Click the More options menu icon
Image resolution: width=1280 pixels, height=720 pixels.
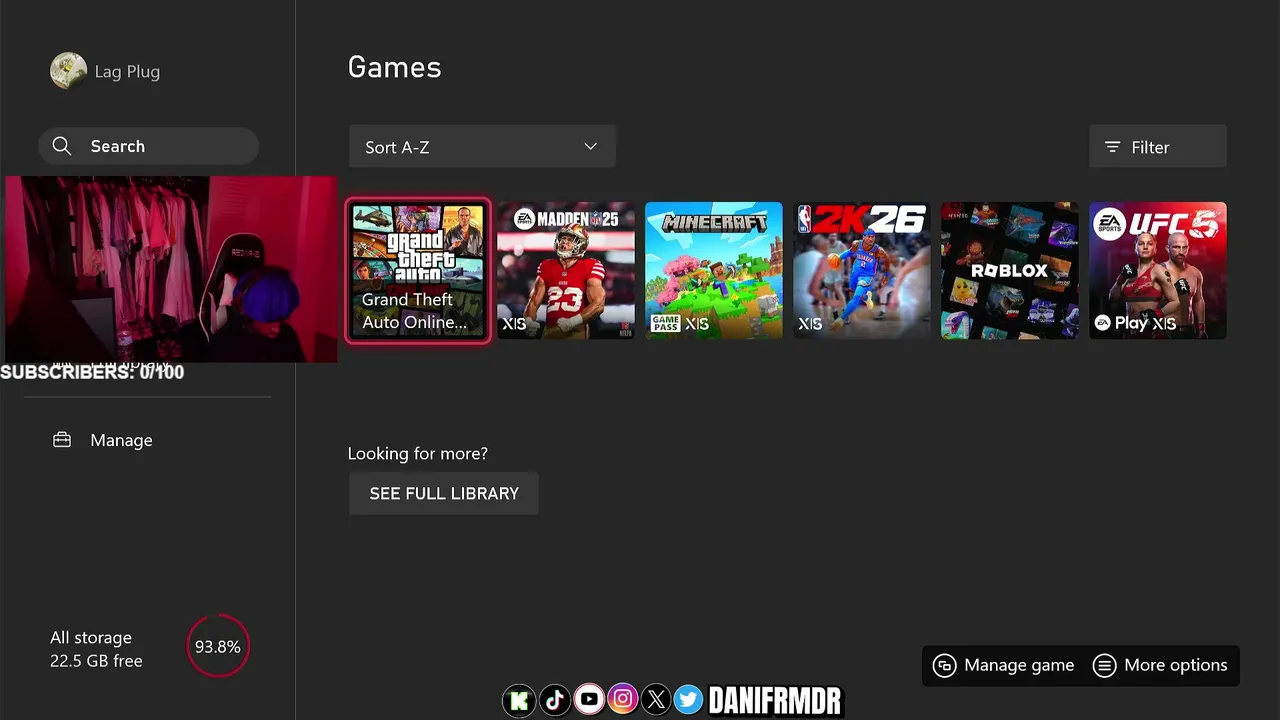point(1104,666)
